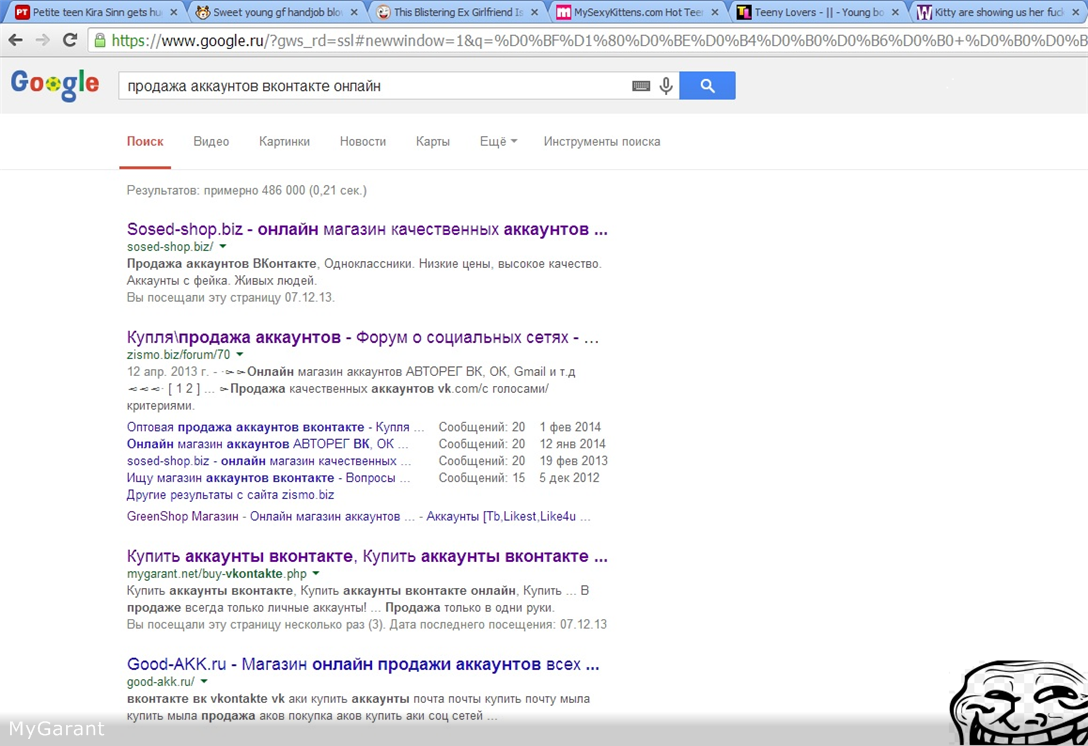The width and height of the screenshot is (1088, 746).
Task: Switch to the Видео tab
Action: (211, 142)
